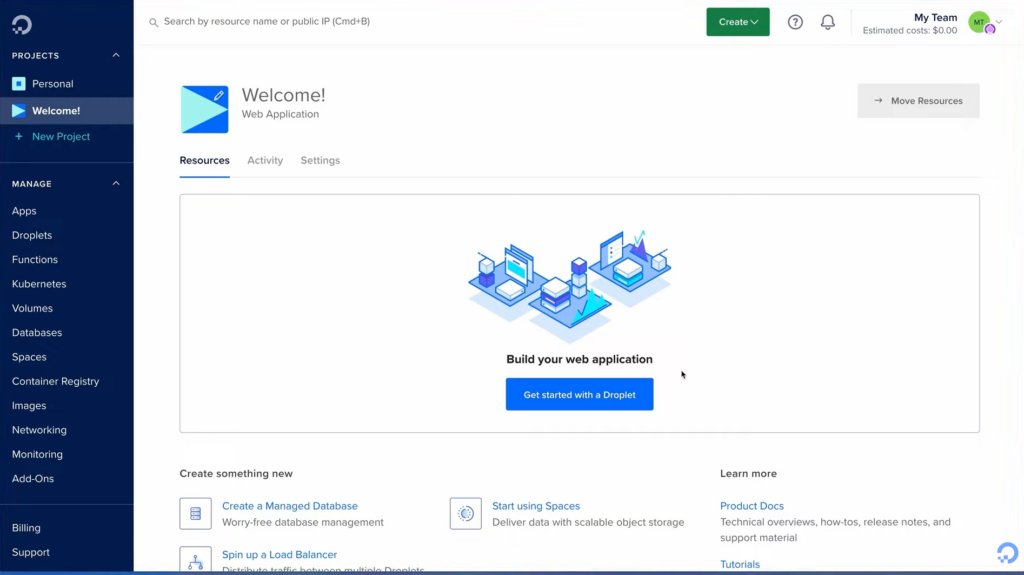Open Spaces in the sidebar
Viewport: 1024px width, 575px height.
[29, 357]
